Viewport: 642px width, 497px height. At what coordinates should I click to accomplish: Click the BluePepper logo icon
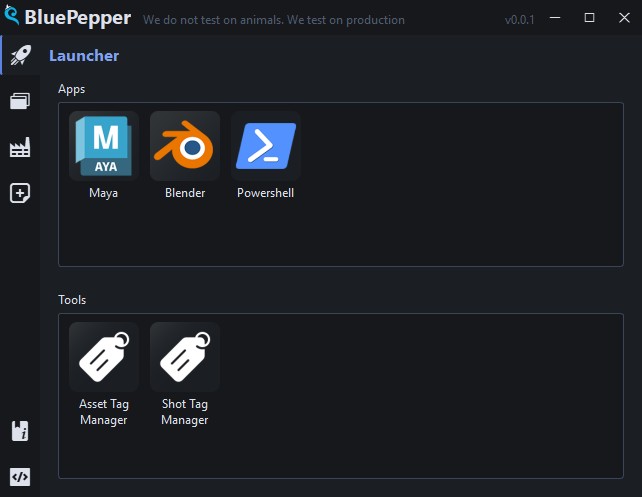[x=11, y=15]
